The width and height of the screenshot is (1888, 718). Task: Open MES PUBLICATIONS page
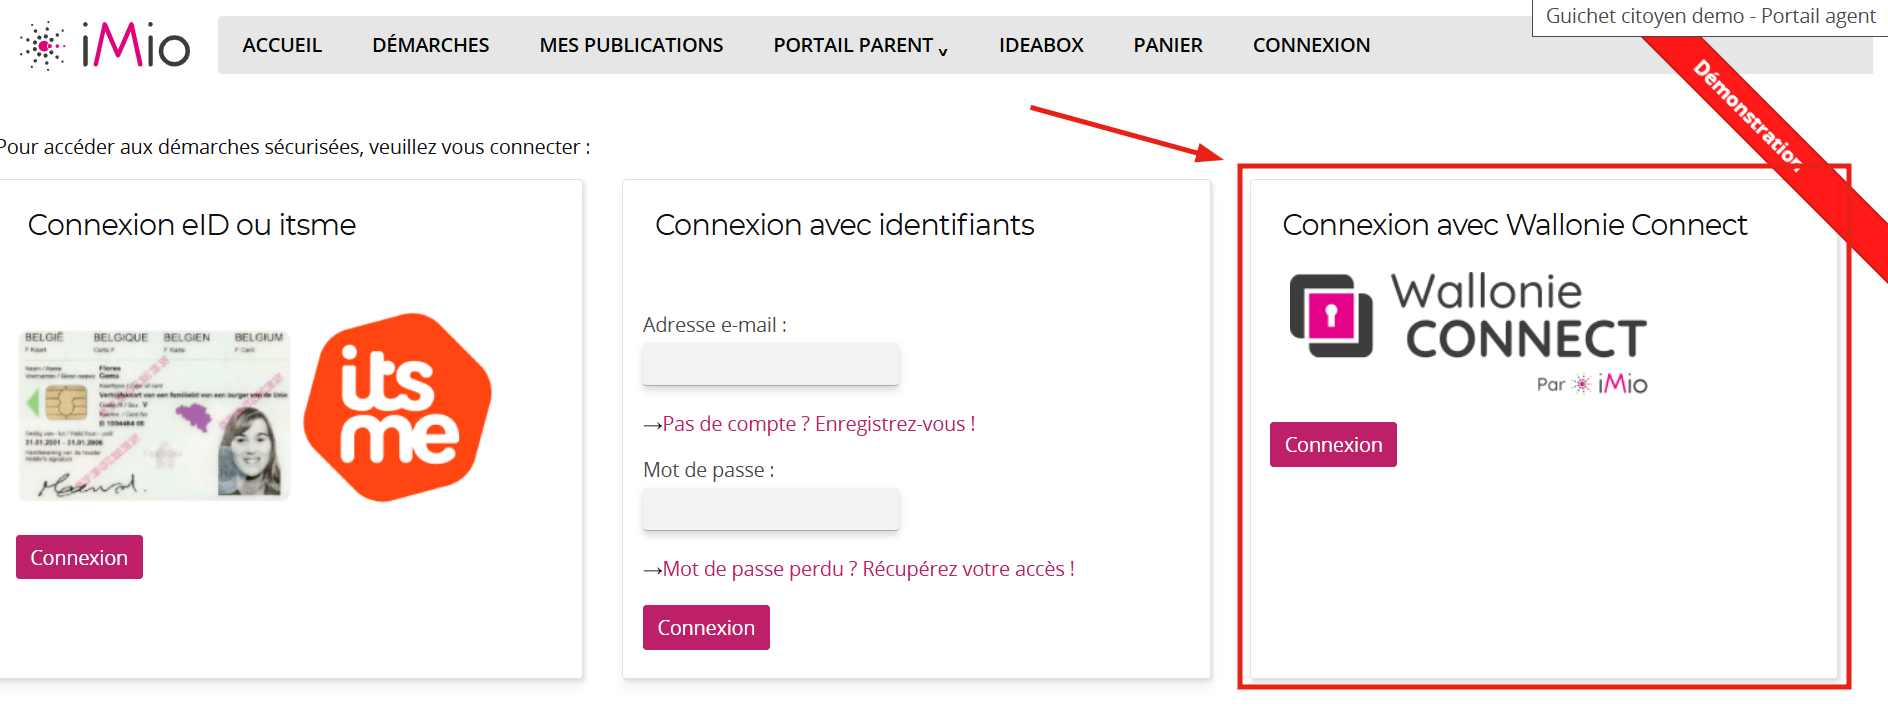point(631,45)
